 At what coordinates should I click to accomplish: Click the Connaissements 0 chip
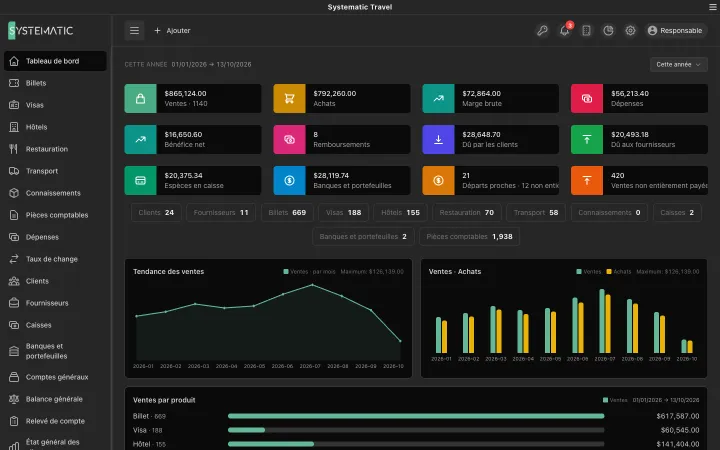(x=609, y=213)
